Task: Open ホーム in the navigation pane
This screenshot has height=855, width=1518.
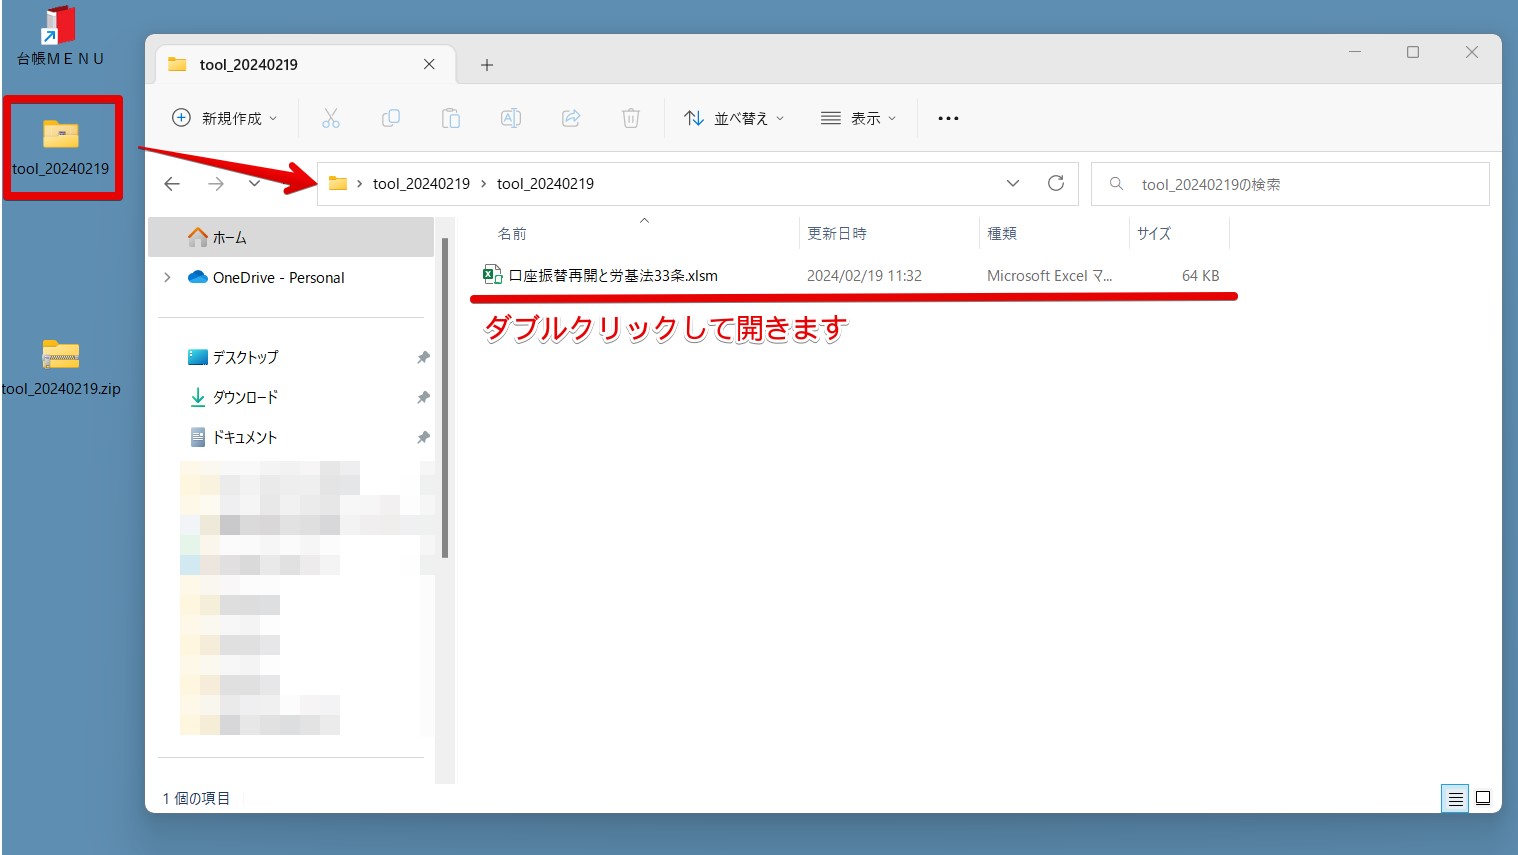Action: [x=291, y=238]
